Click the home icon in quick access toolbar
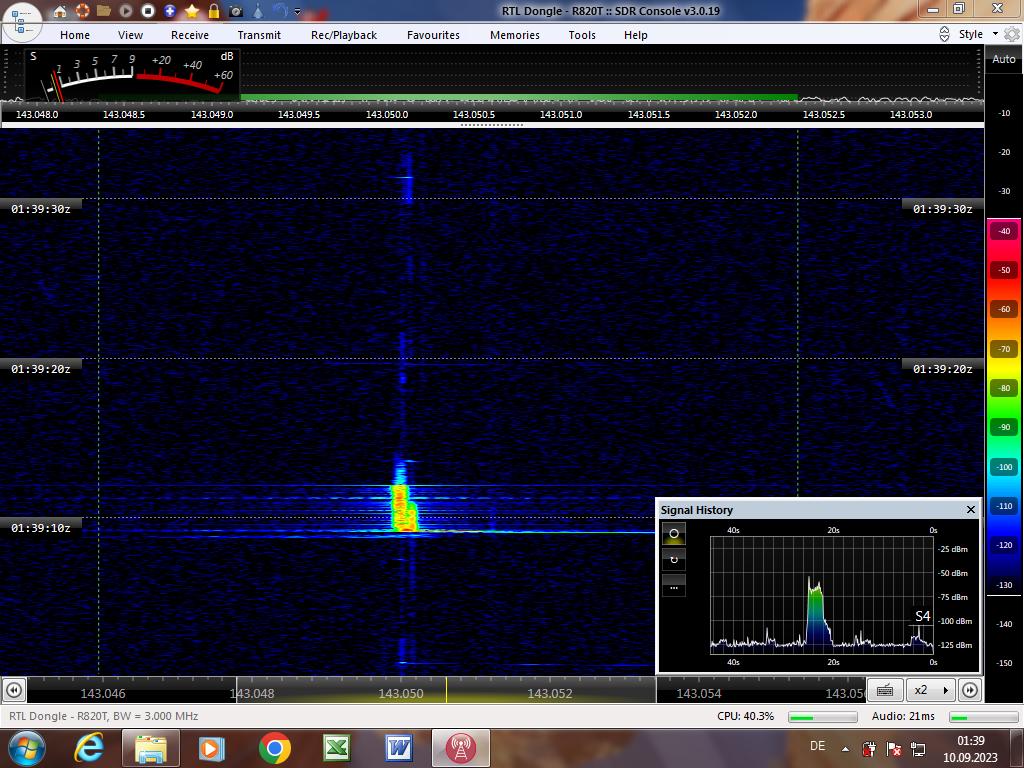Viewport: 1024px width, 768px height. pos(59,11)
